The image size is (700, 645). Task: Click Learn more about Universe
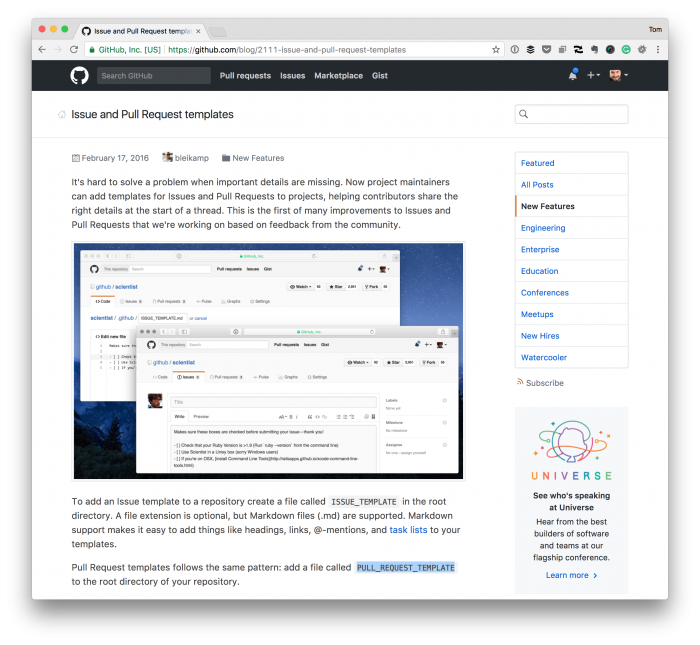point(571,575)
